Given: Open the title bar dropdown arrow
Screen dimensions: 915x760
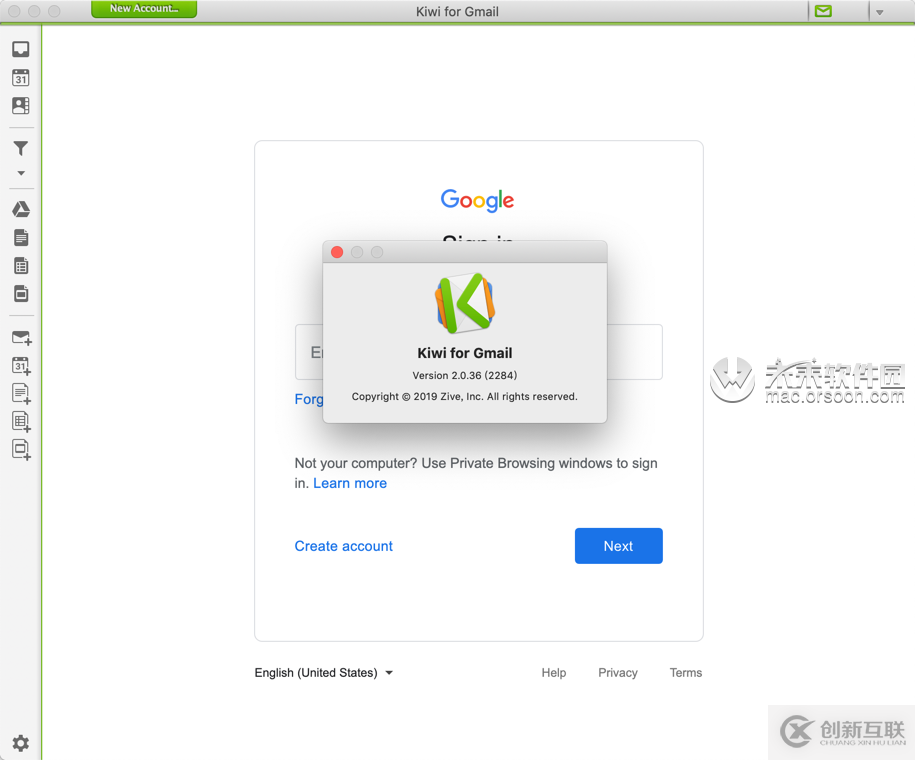Looking at the screenshot, I should [879, 12].
